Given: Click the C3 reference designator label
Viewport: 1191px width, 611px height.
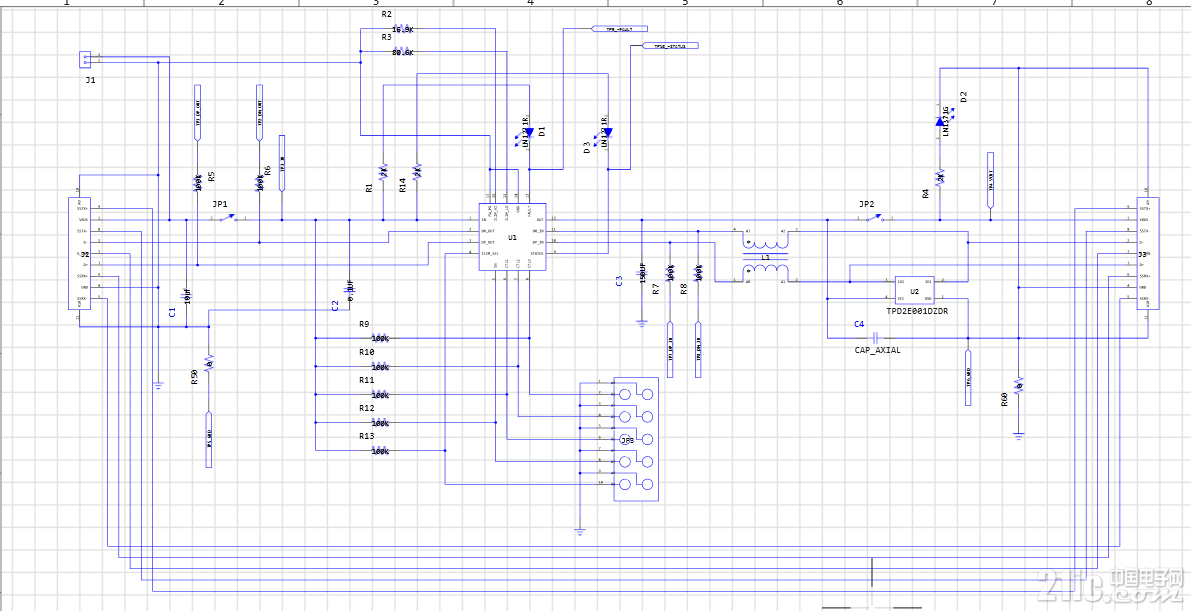Looking at the screenshot, I should point(619,280).
